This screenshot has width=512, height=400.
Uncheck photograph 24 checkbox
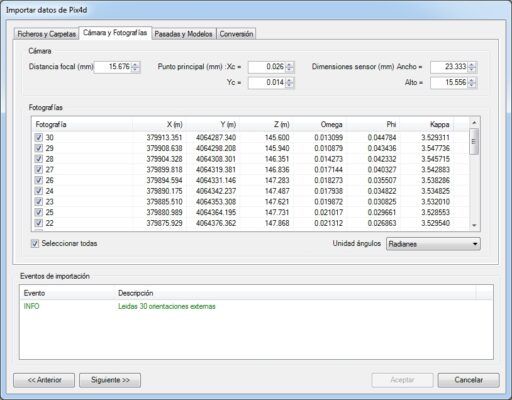click(x=39, y=191)
